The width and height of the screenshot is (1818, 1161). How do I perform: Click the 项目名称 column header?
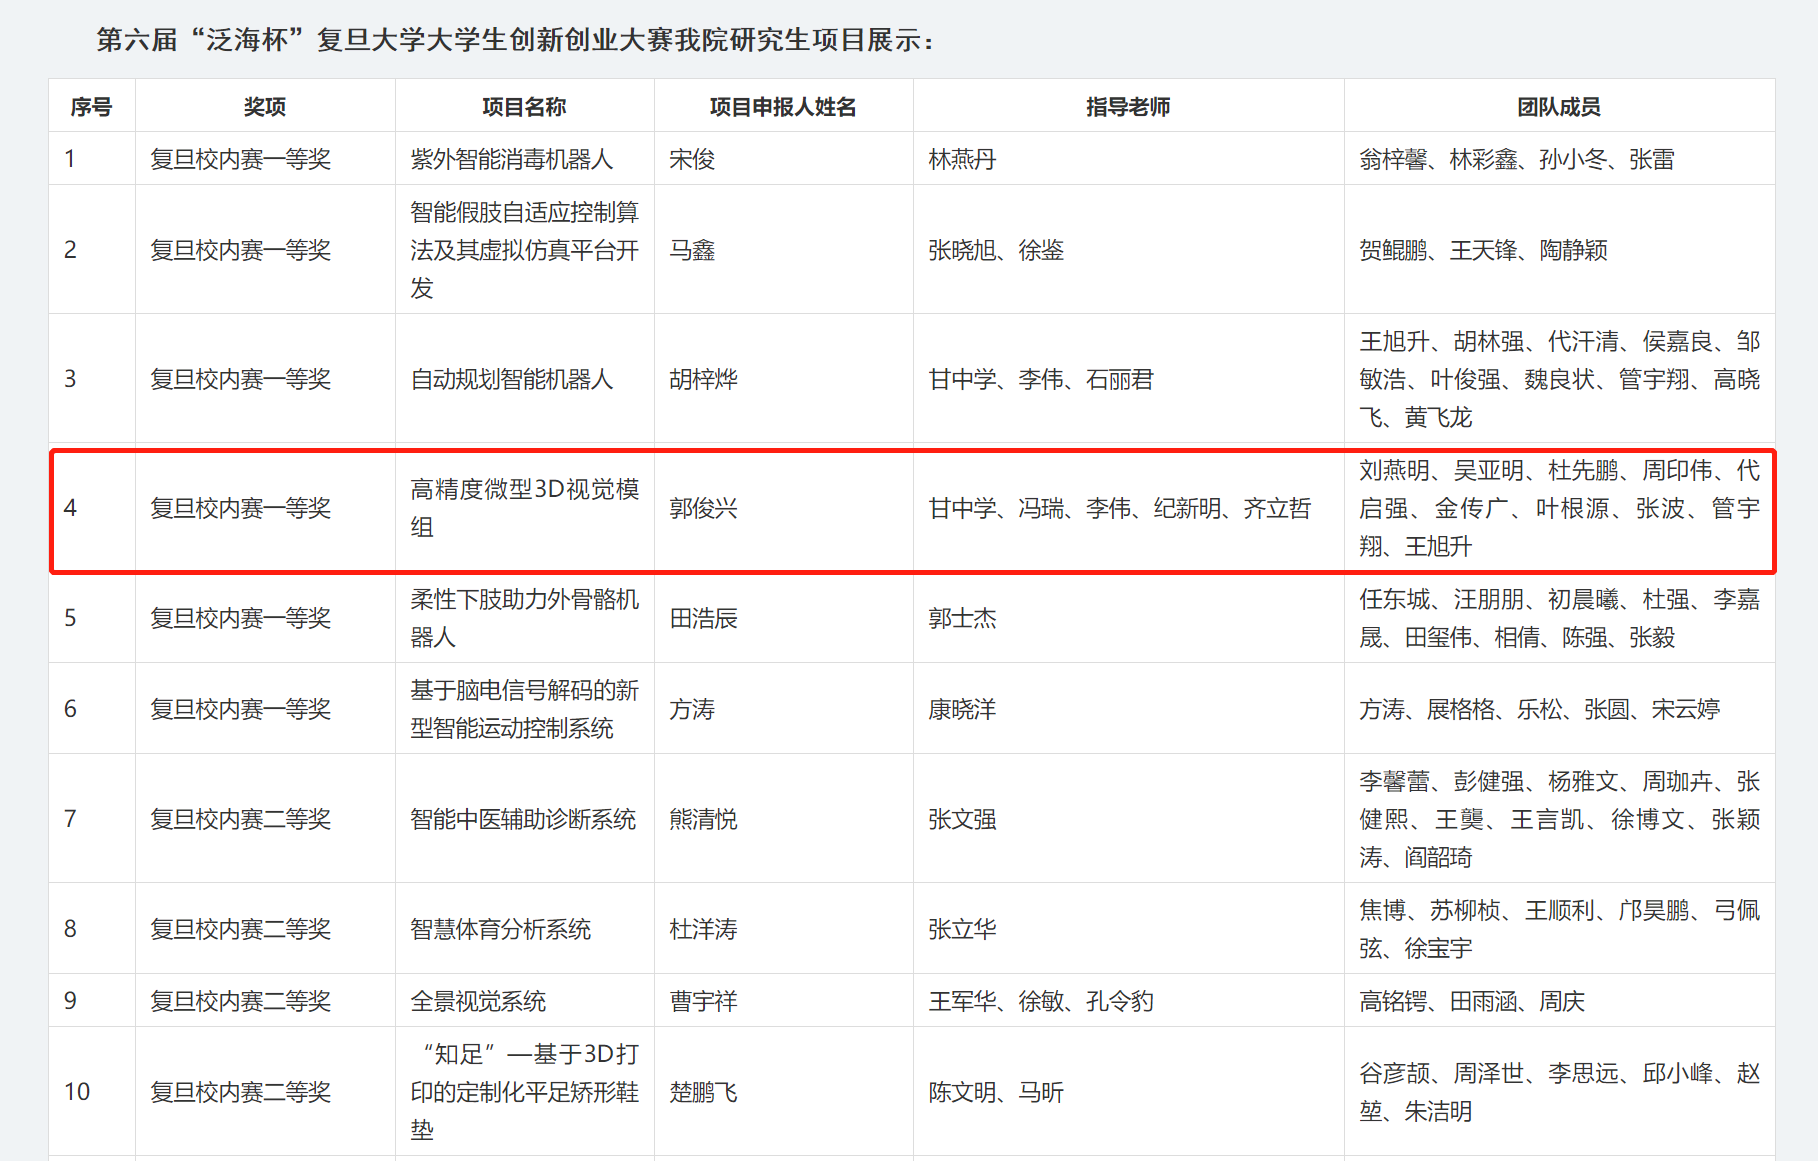524,107
